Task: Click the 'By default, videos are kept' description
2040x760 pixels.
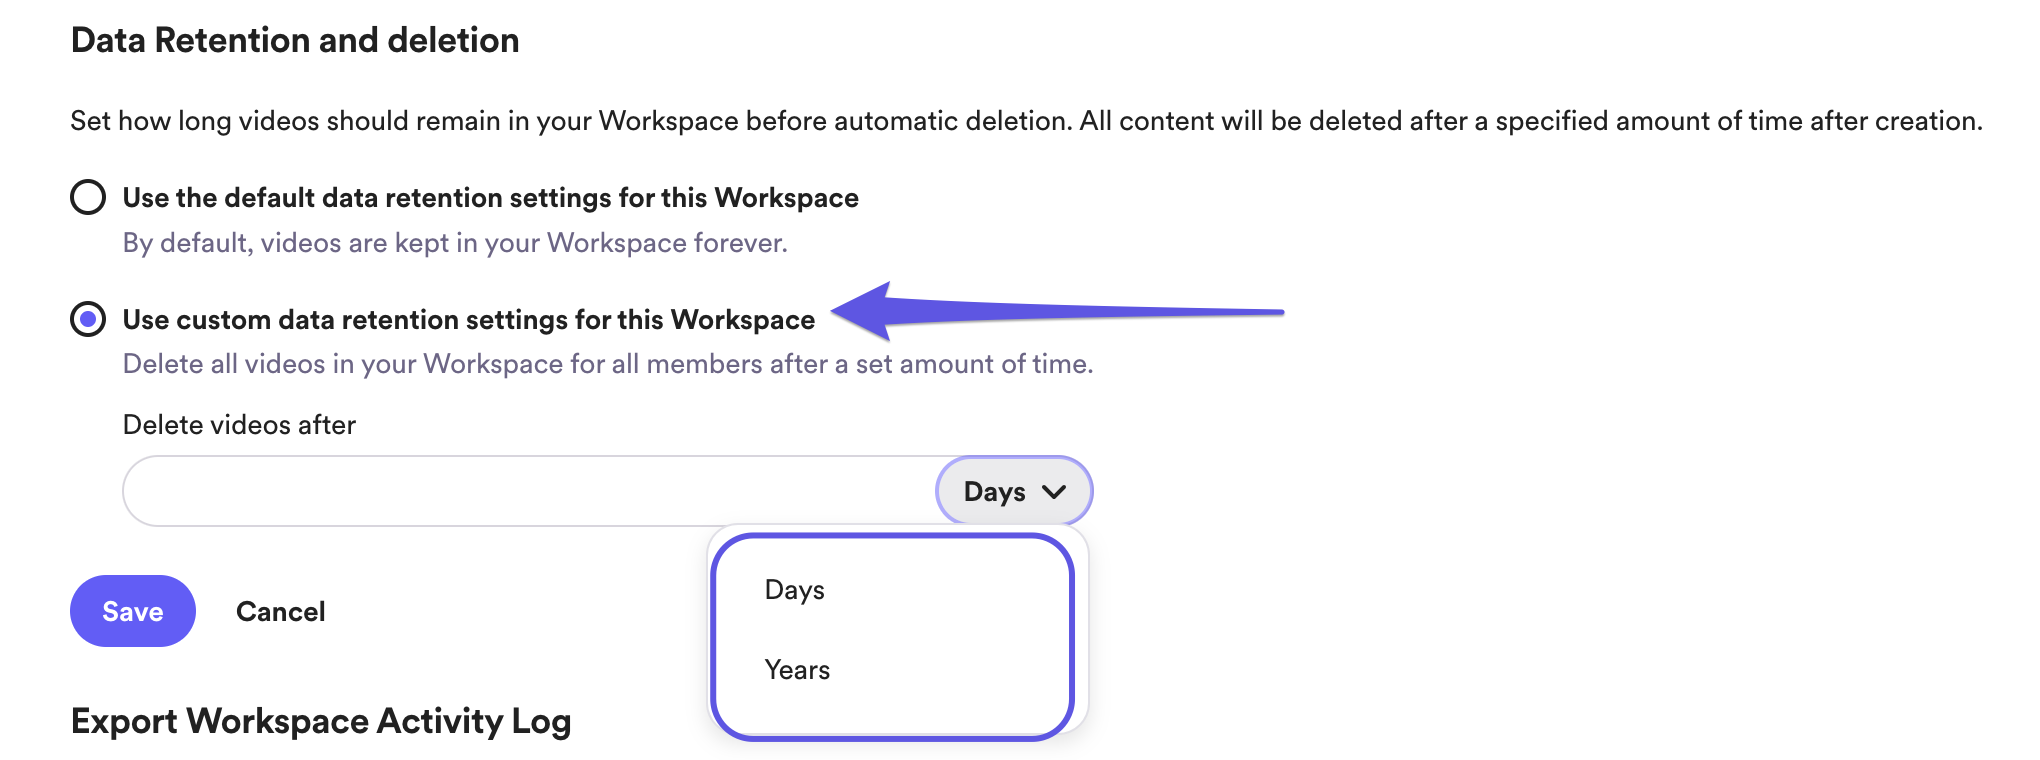Action: [x=455, y=243]
